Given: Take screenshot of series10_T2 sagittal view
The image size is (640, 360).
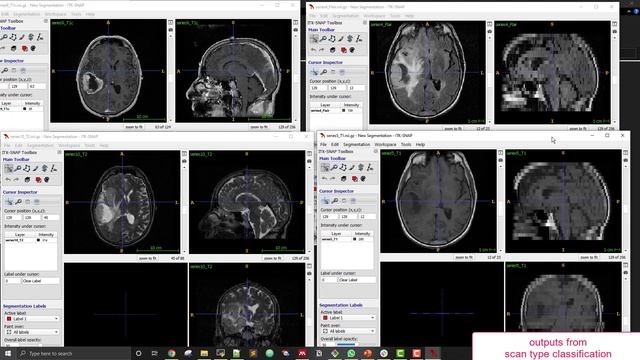Looking at the screenshot, I should [x=309, y=161].
